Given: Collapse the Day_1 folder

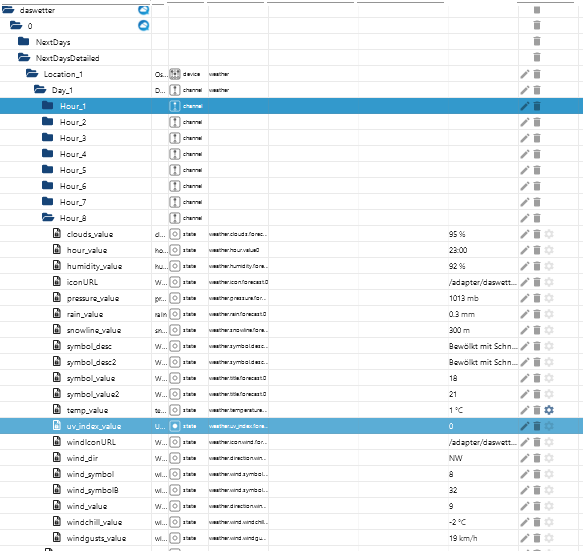Looking at the screenshot, I should click(40, 90).
